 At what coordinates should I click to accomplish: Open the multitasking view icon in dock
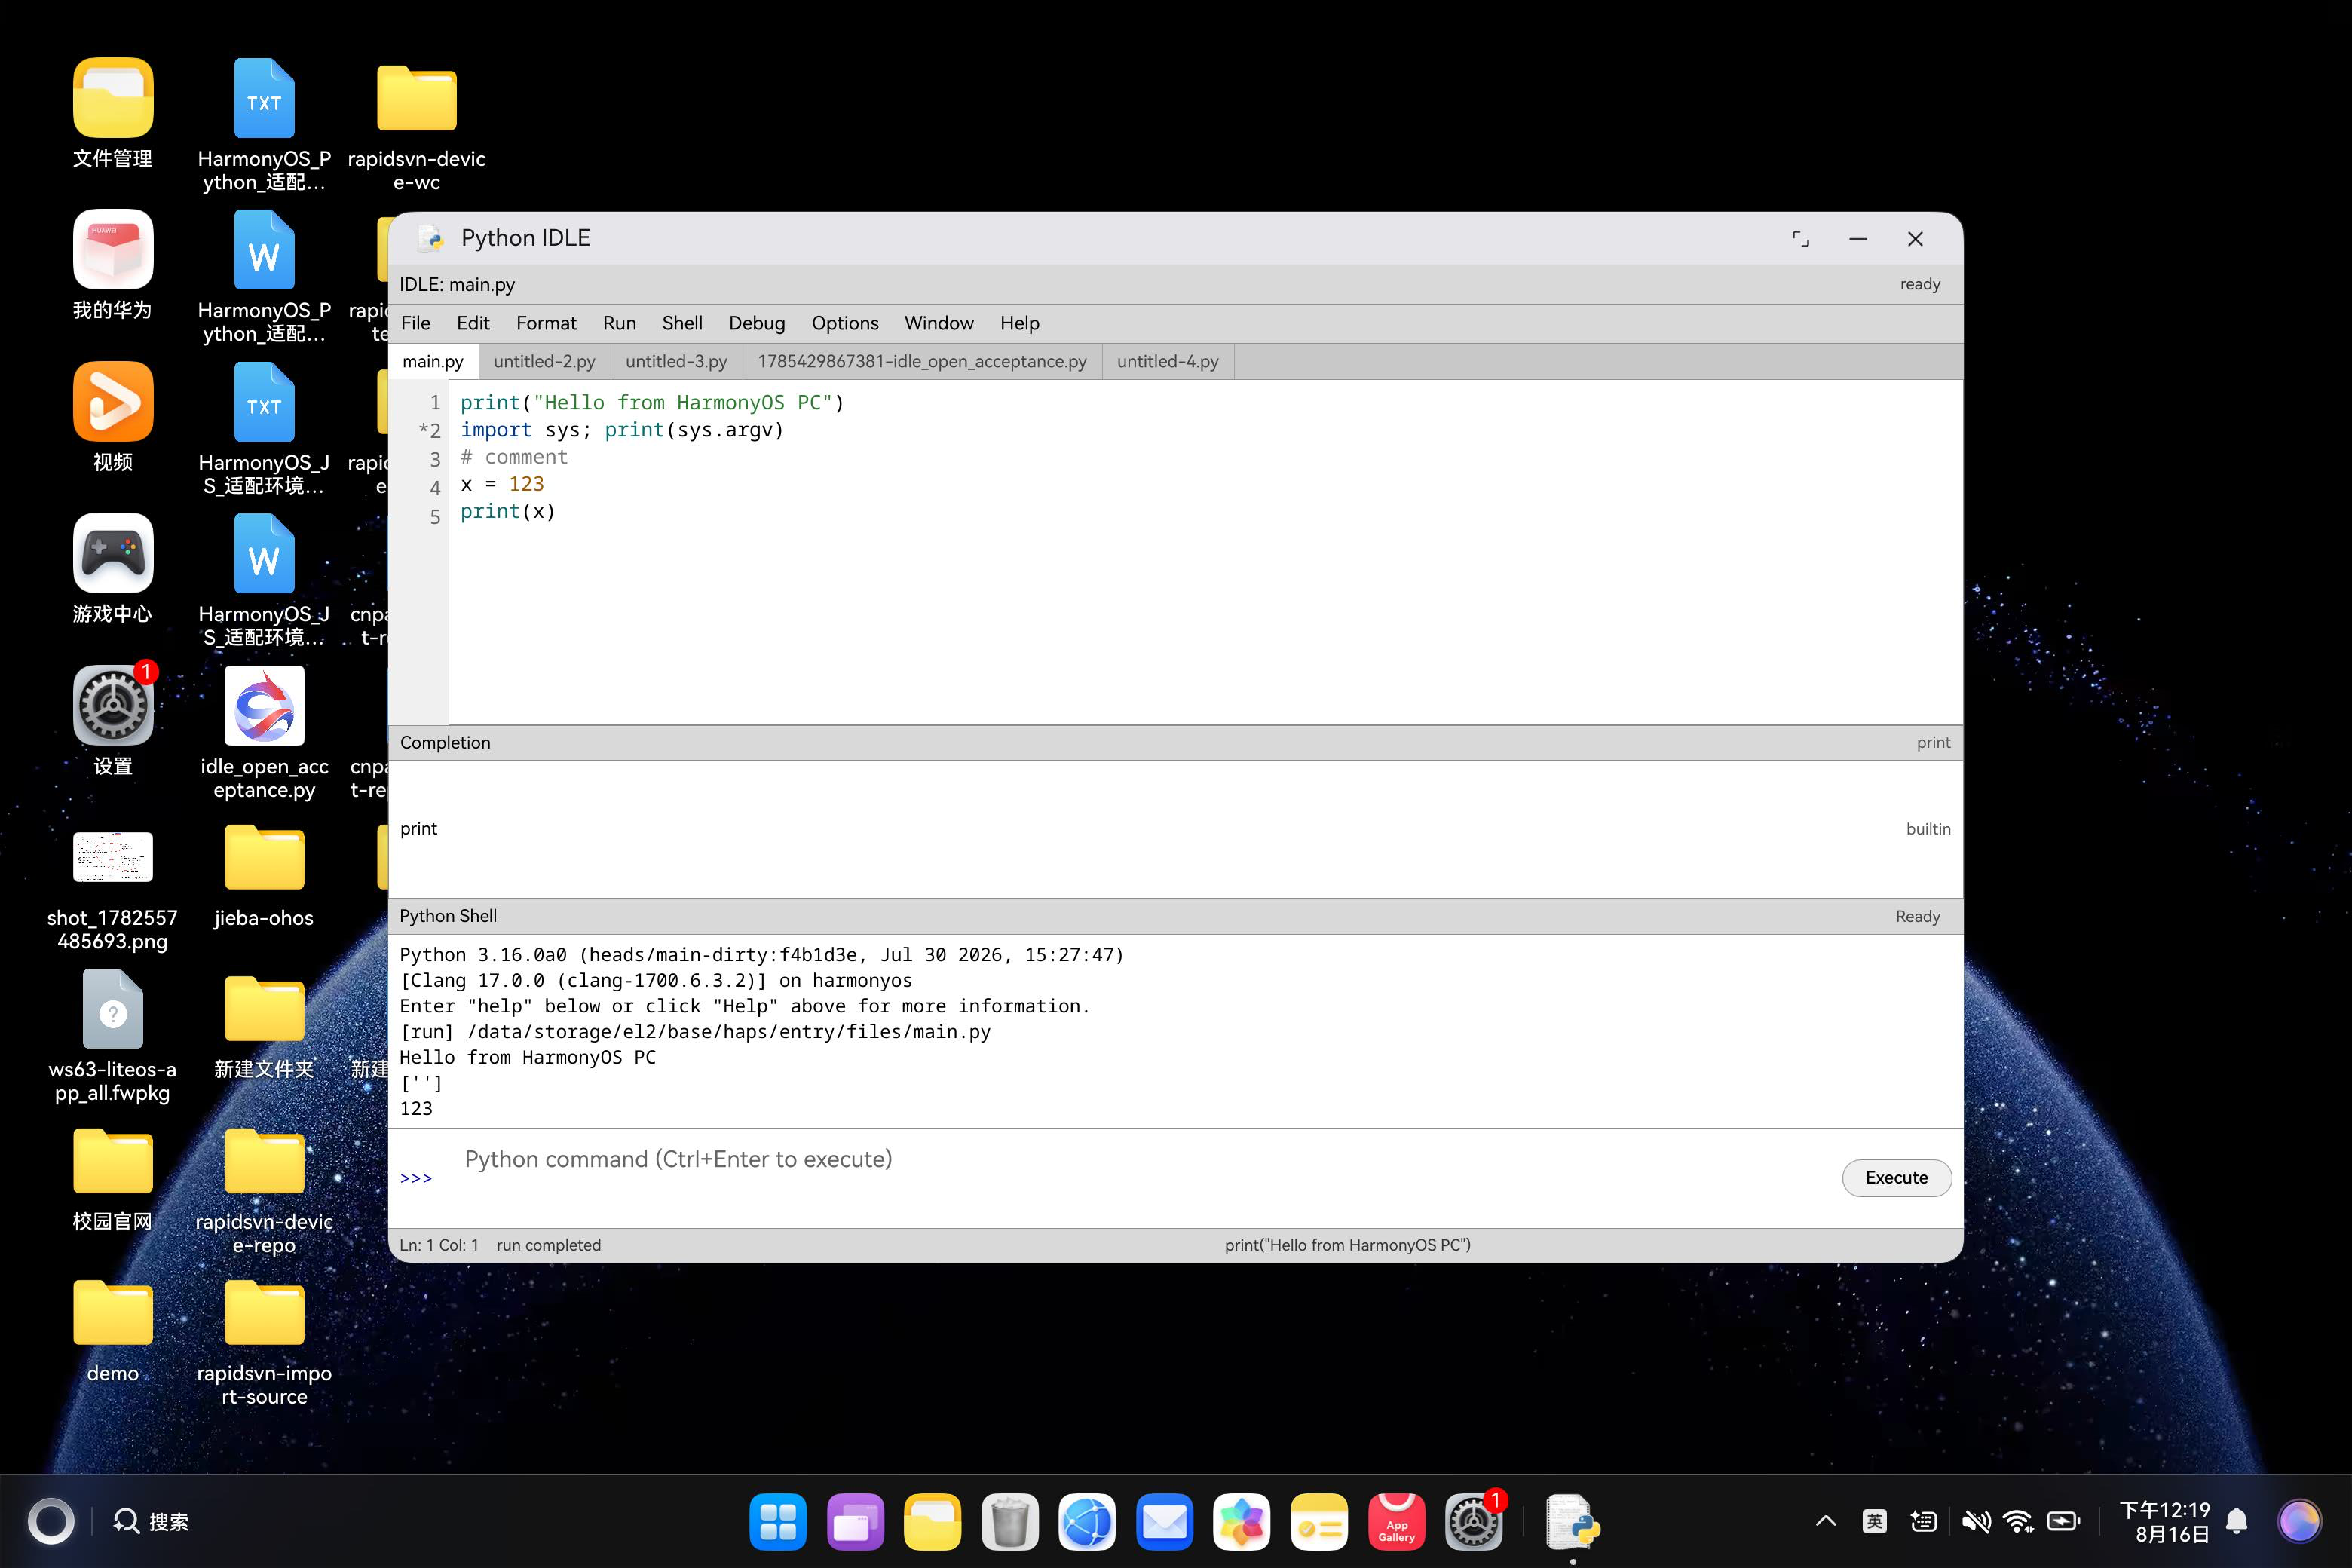(x=855, y=1522)
